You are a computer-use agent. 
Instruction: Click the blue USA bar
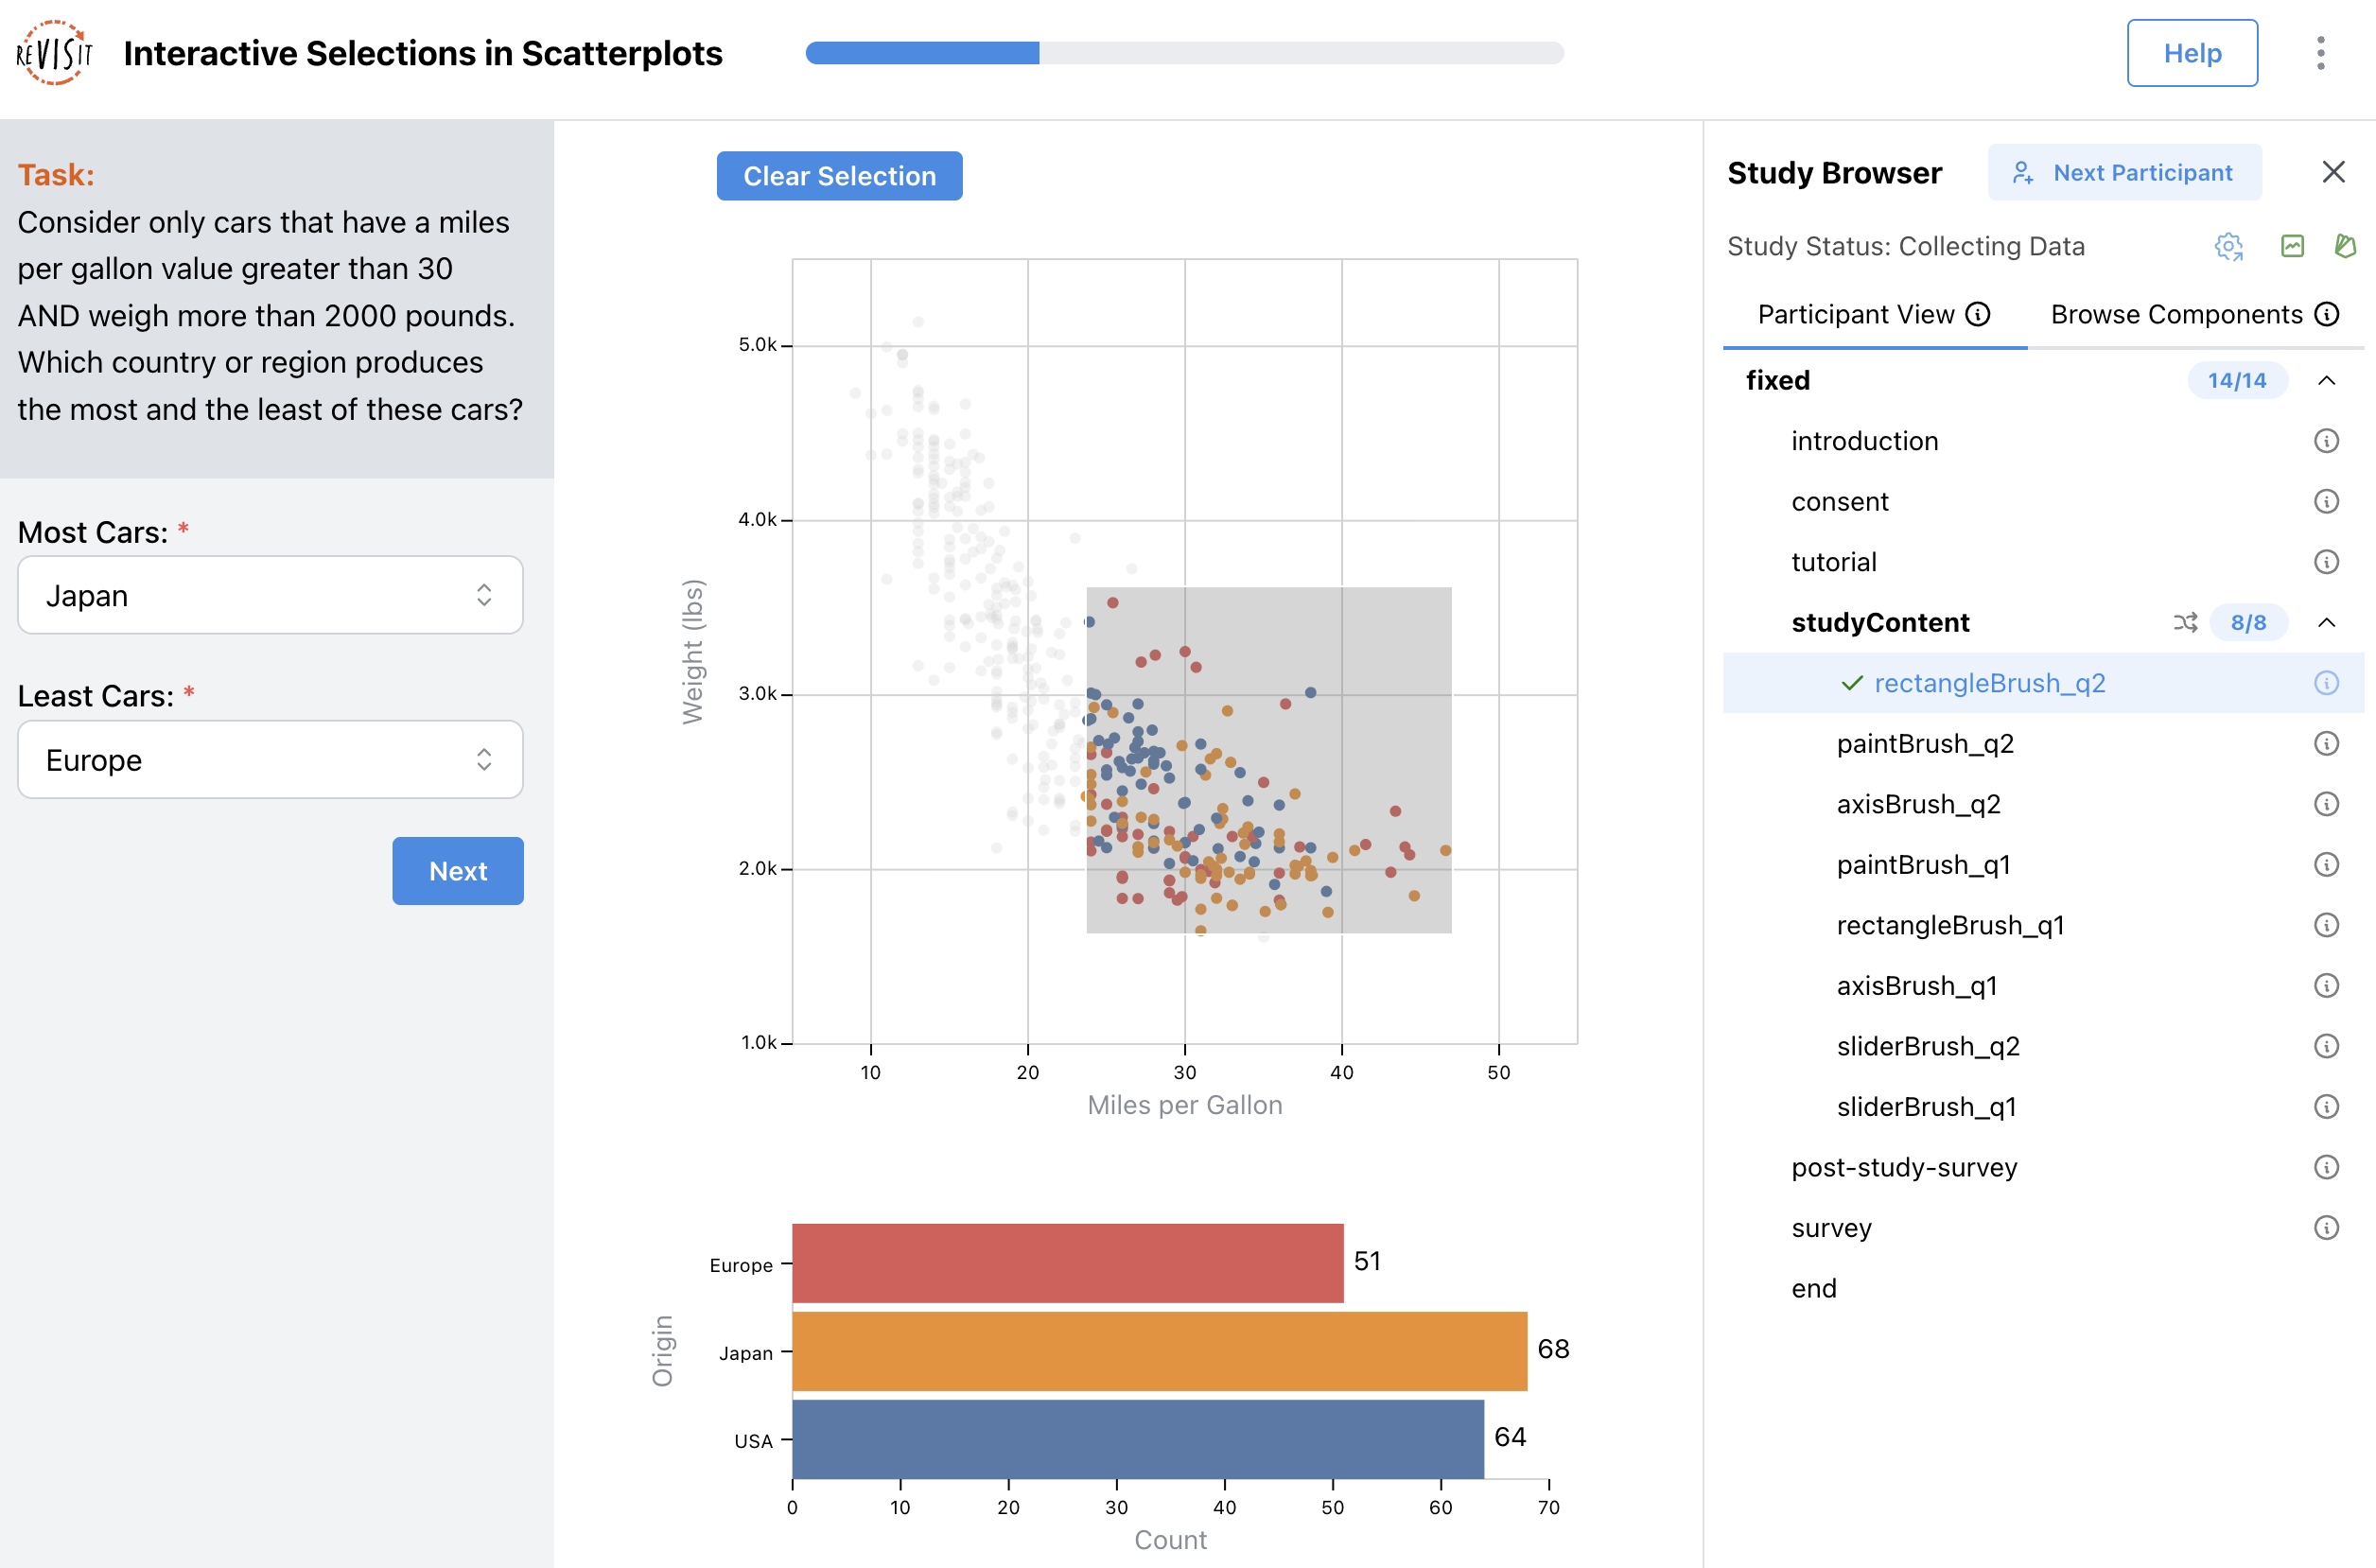pyautogui.click(x=1138, y=1439)
